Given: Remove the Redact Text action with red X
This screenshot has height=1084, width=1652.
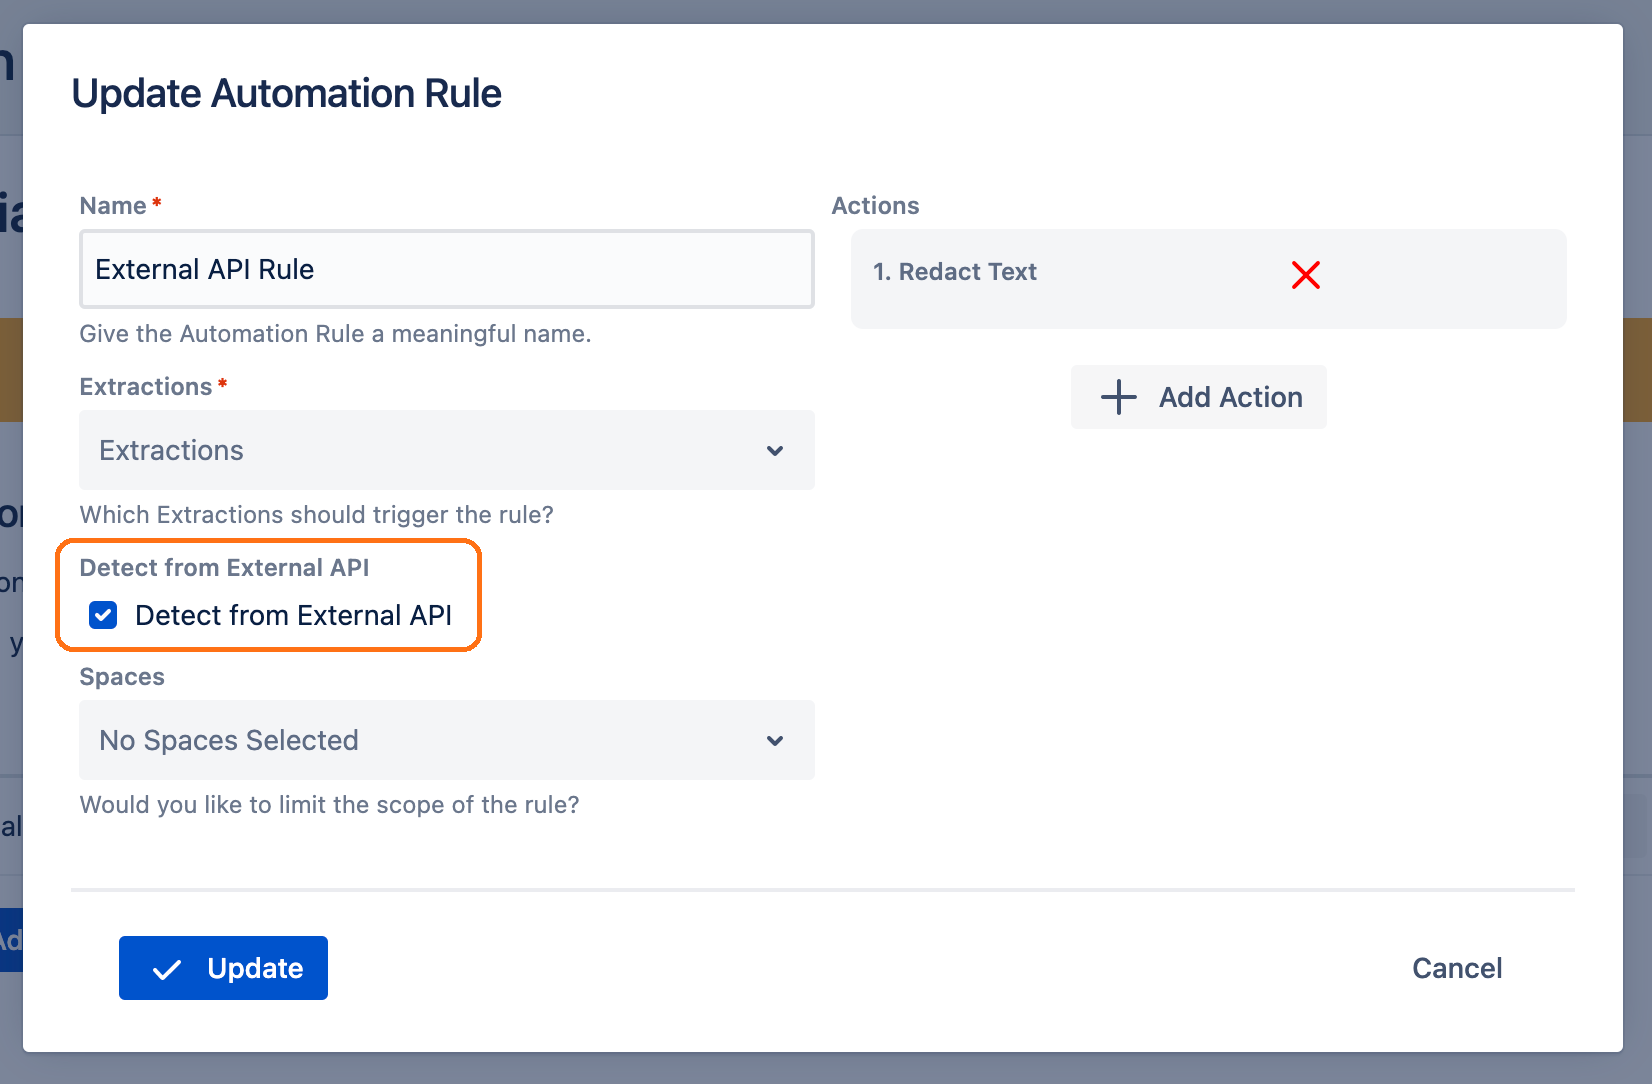Looking at the screenshot, I should [x=1305, y=275].
